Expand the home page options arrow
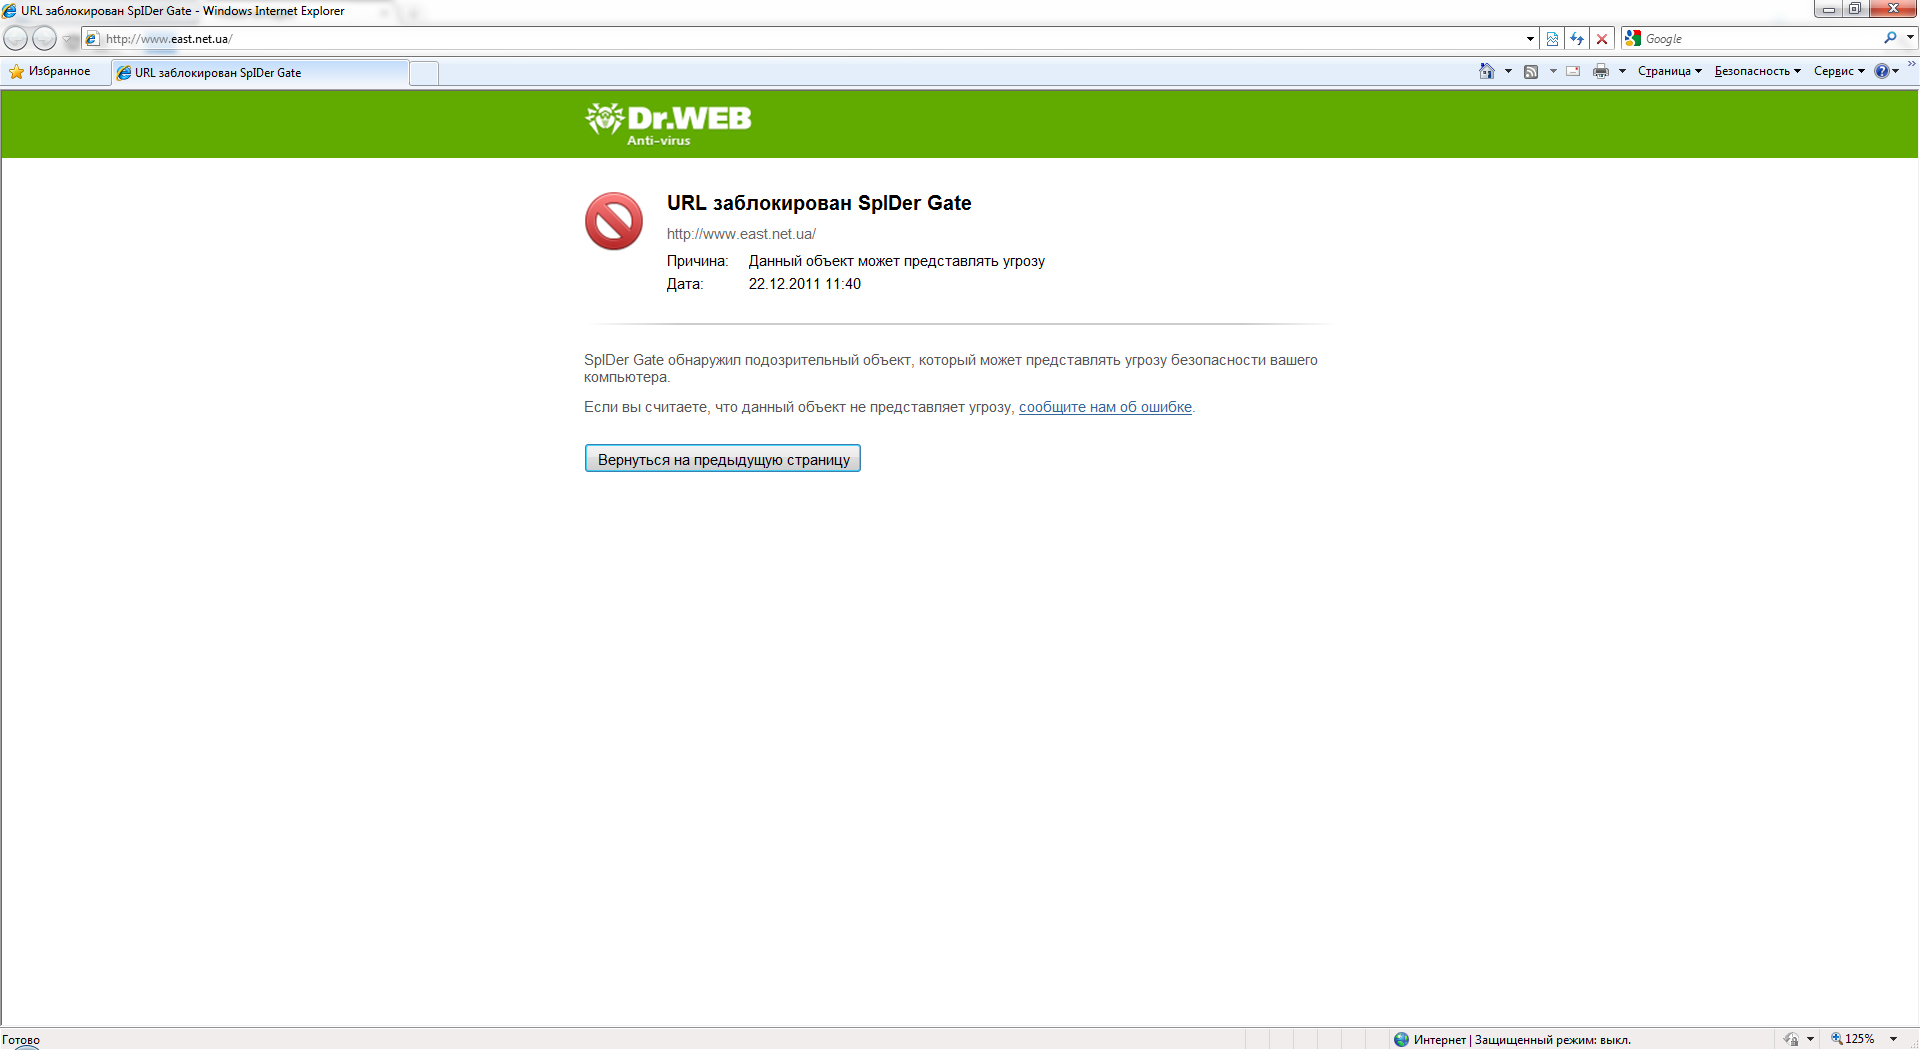 tap(1508, 71)
